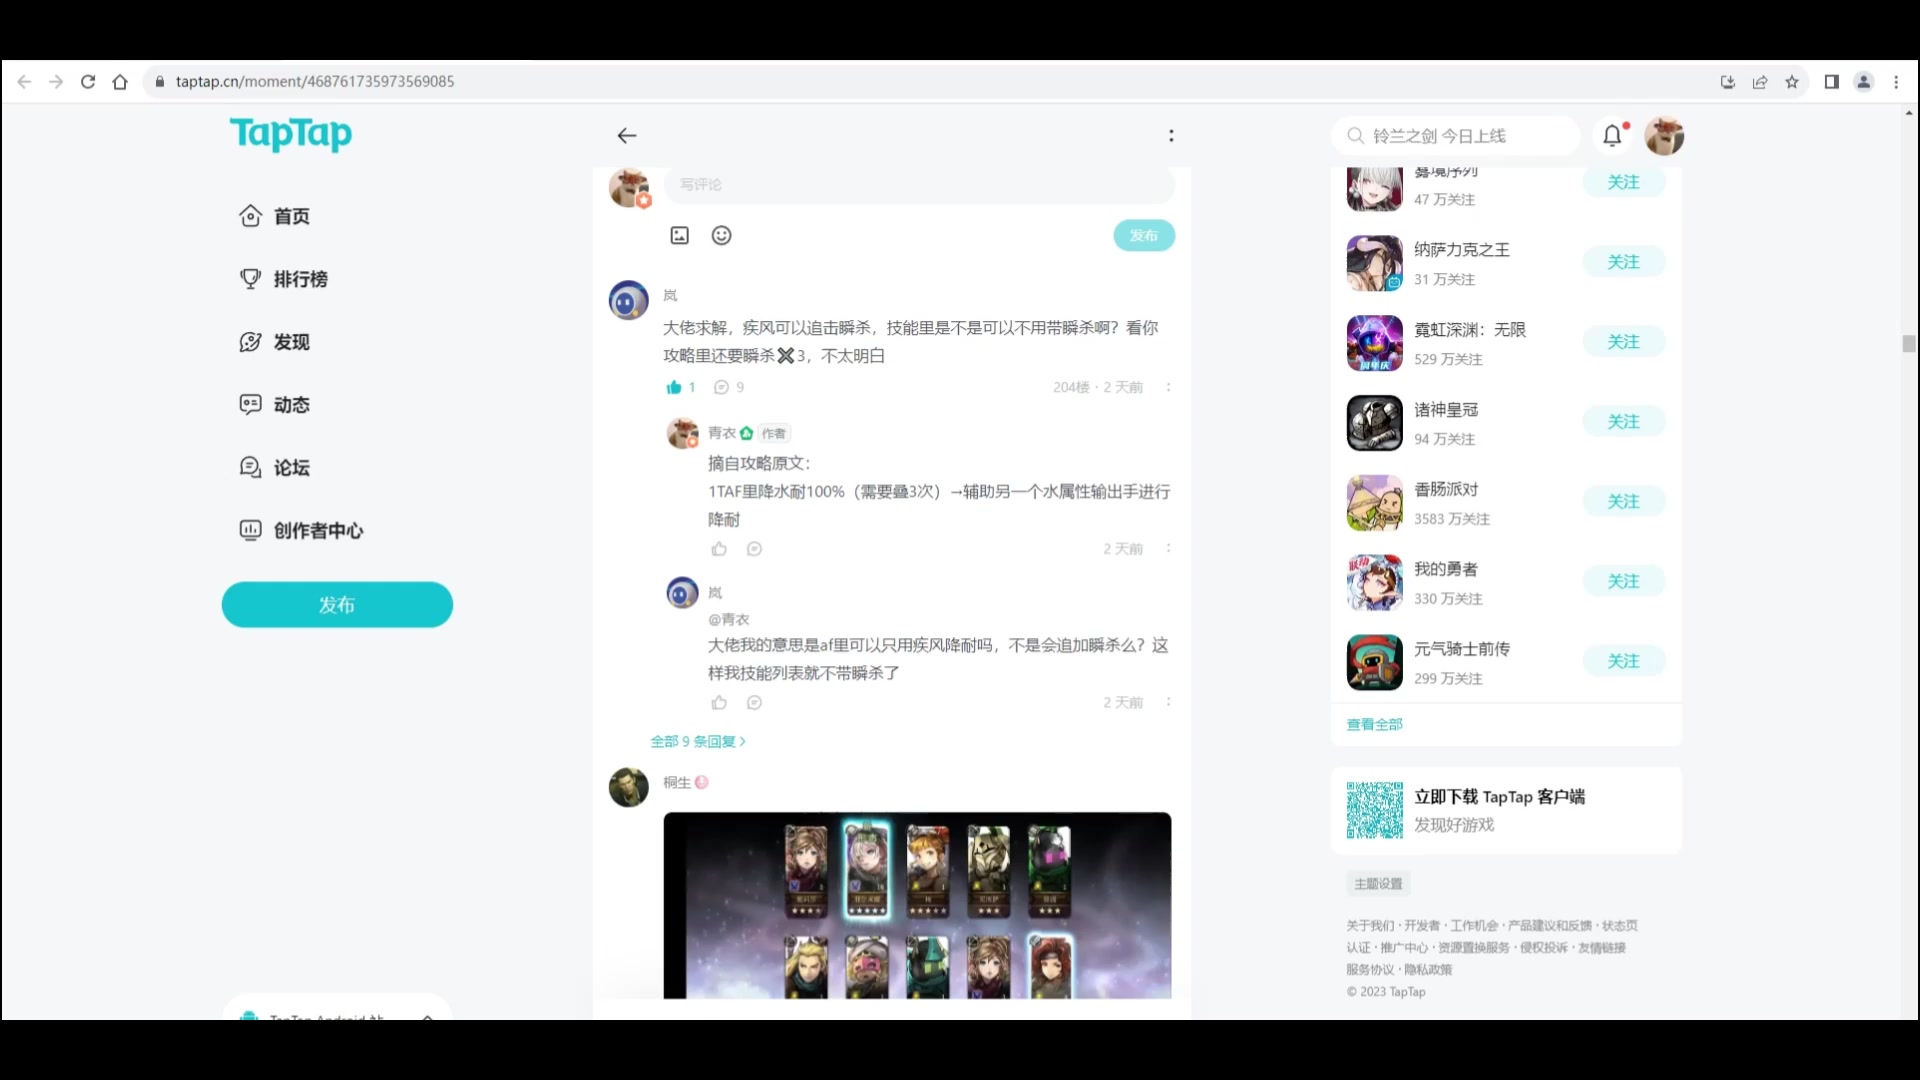The height and width of the screenshot is (1080, 1920).
Task: Open browser three-dot menu
Action: [1896, 82]
